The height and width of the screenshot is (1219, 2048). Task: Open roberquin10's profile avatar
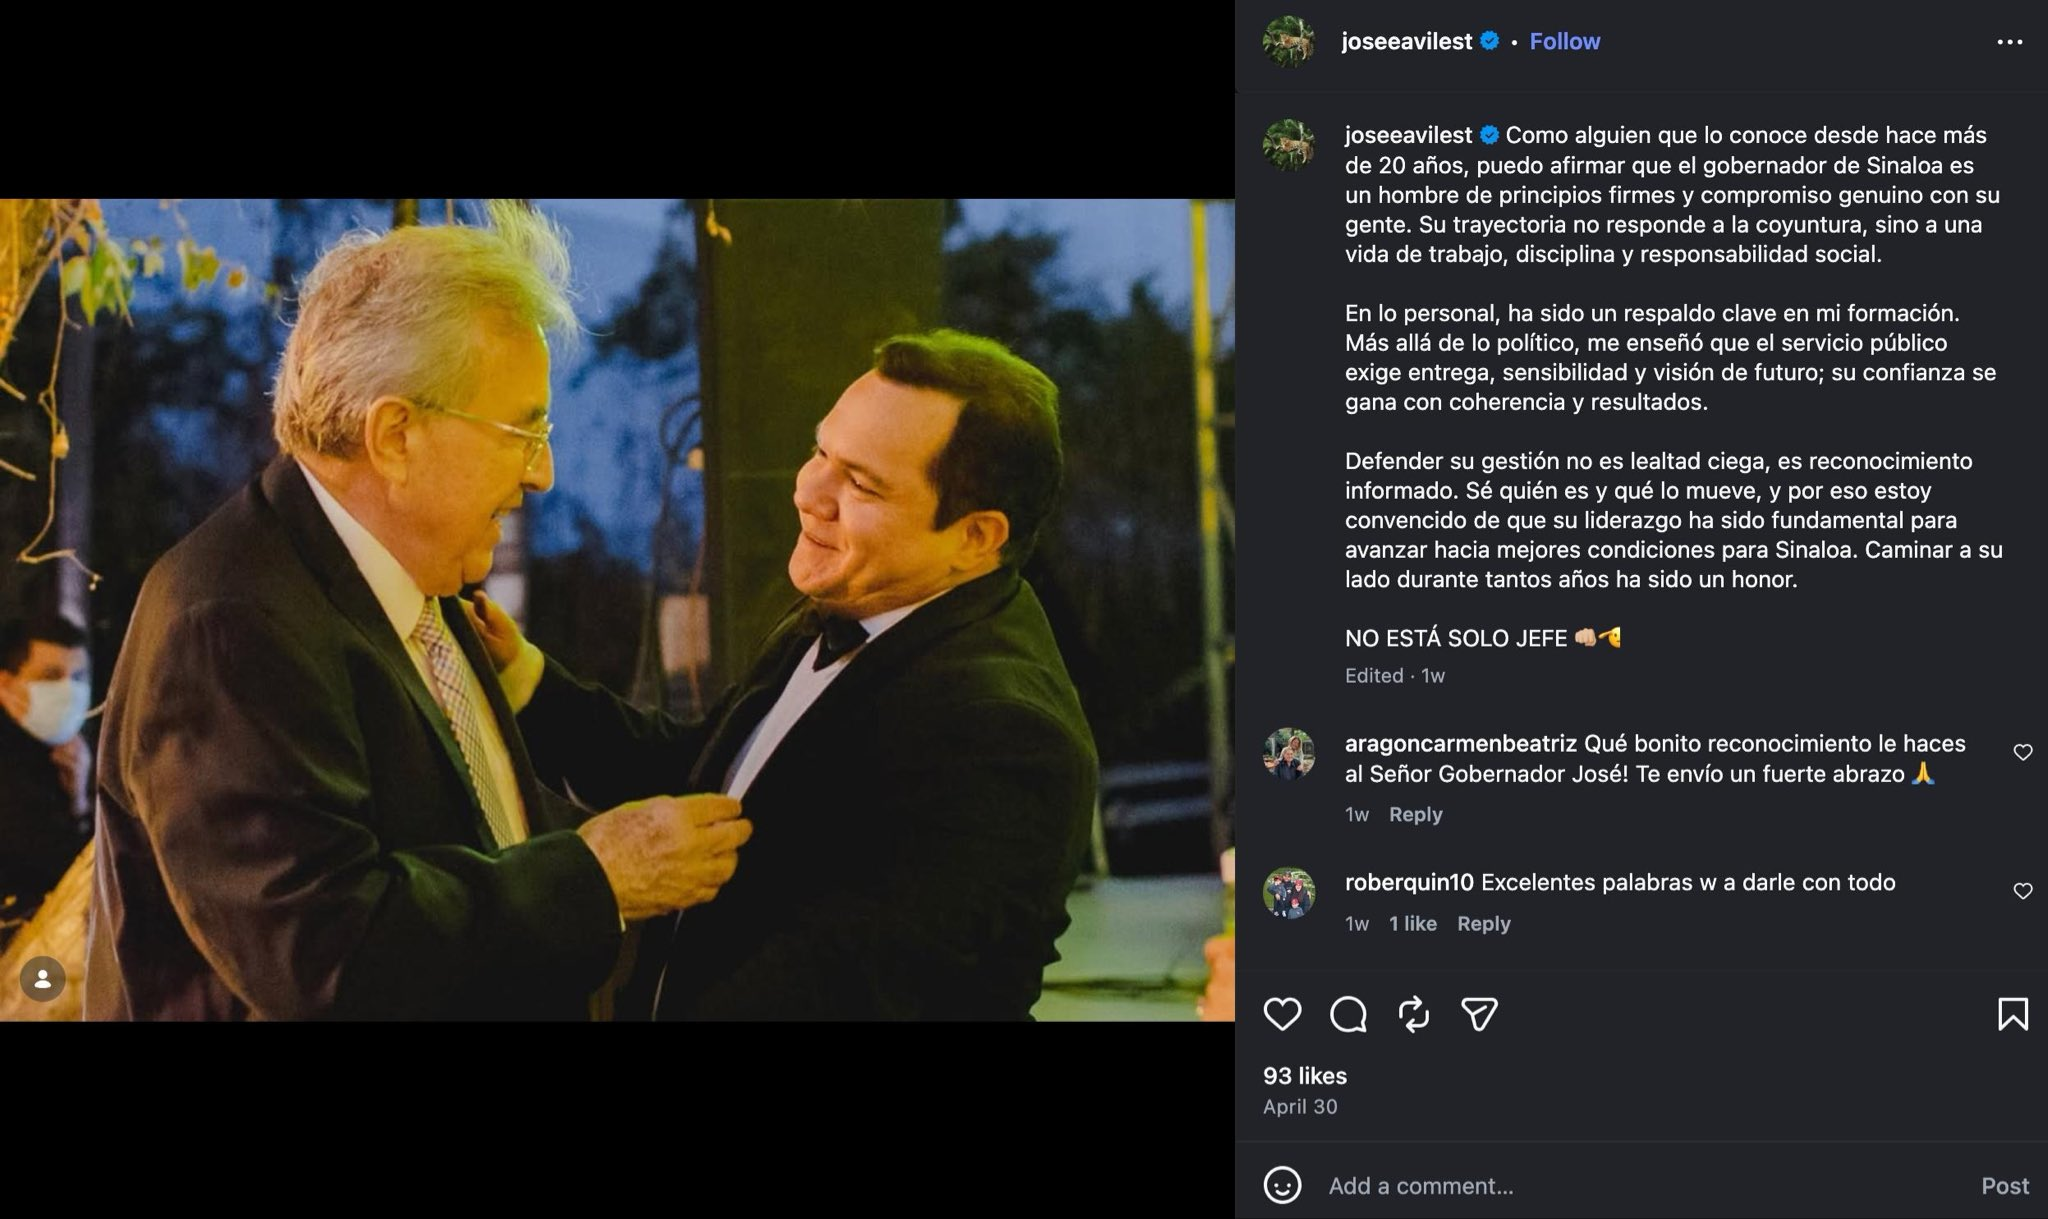click(x=1289, y=893)
